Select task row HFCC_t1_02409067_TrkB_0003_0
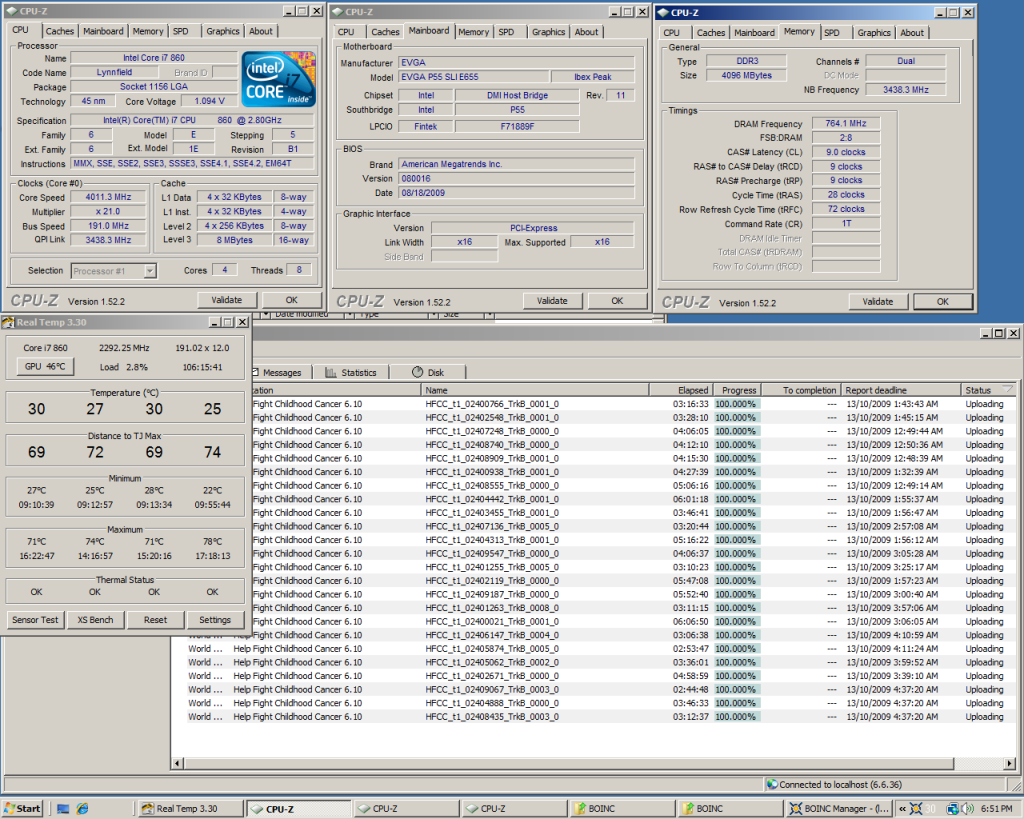Image resolution: width=1024 pixels, height=819 pixels. click(594, 689)
